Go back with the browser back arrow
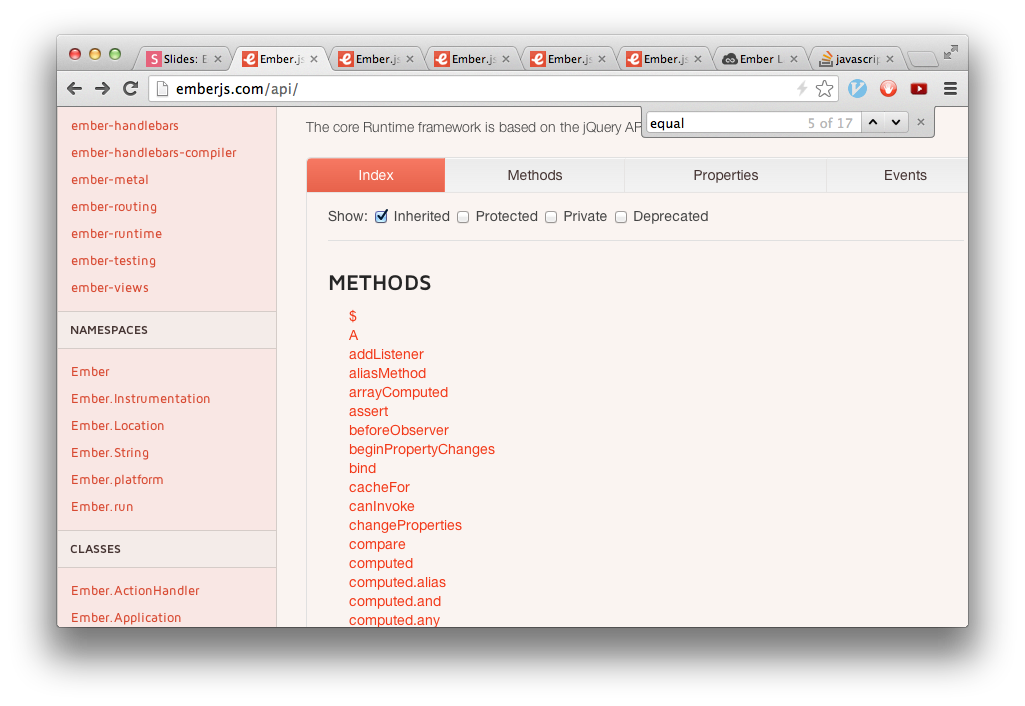 coord(75,88)
